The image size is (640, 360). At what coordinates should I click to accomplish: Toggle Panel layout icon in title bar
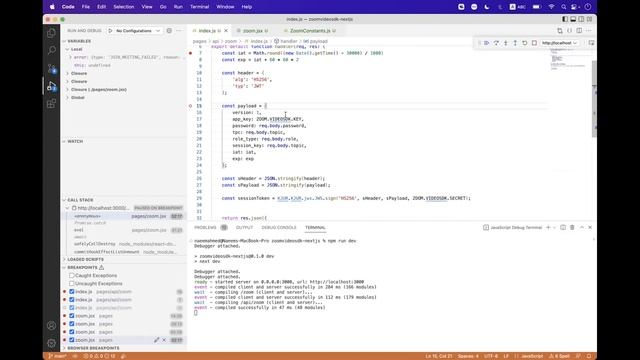click(x=573, y=19)
